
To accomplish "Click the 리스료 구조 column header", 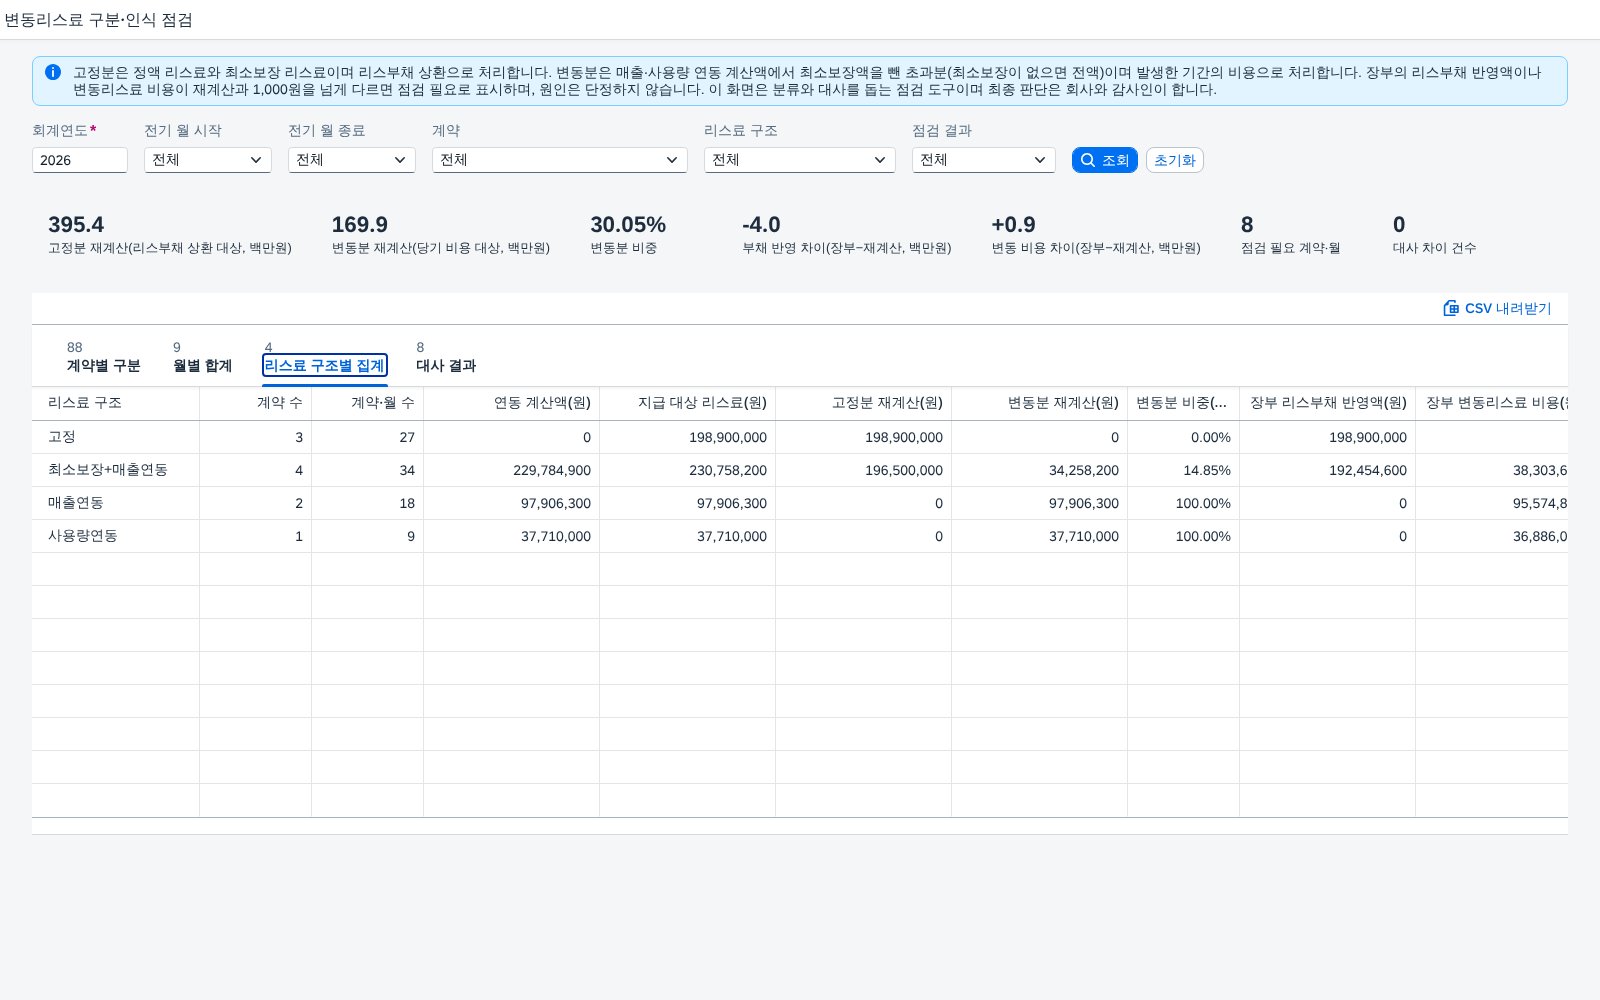I will point(116,403).
